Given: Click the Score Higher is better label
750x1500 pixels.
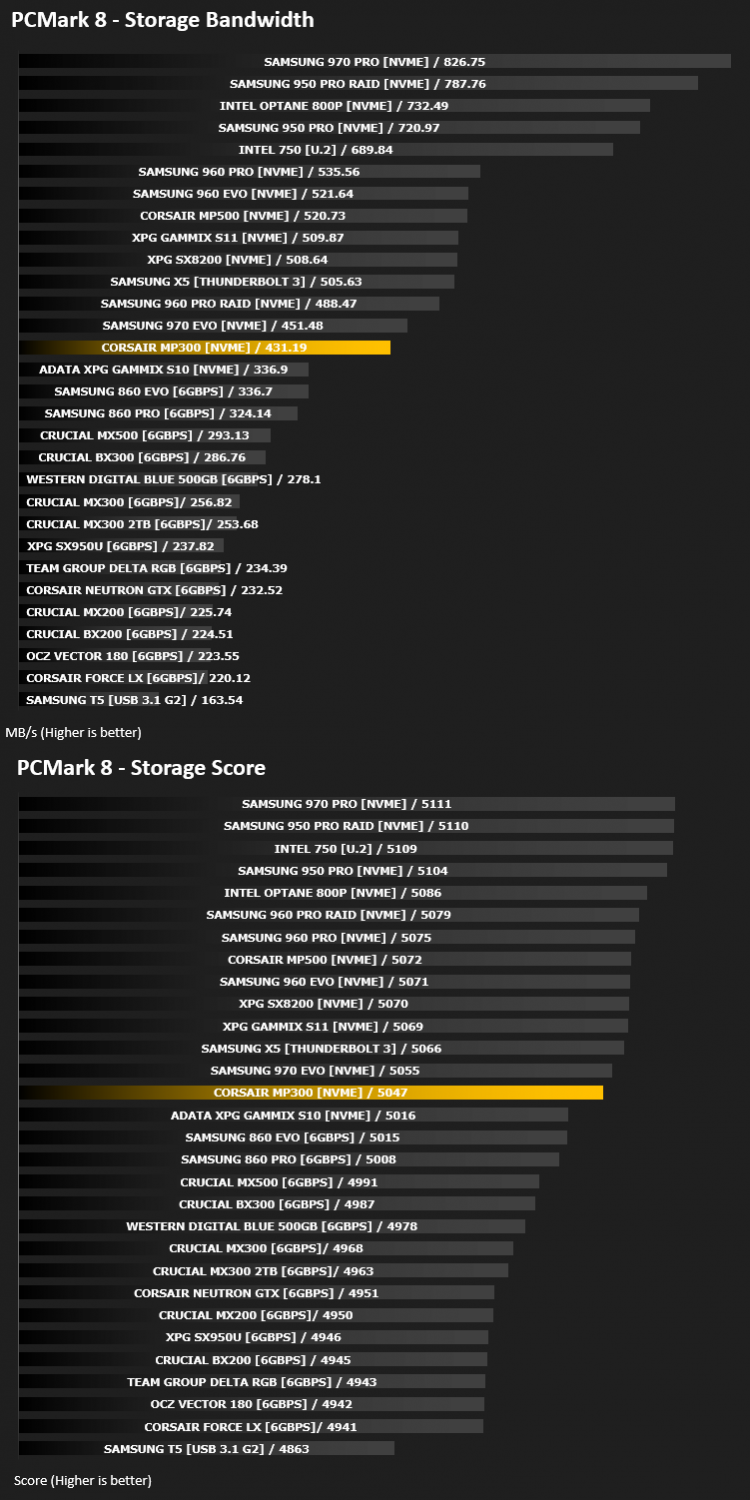Looking at the screenshot, I should (83, 1480).
